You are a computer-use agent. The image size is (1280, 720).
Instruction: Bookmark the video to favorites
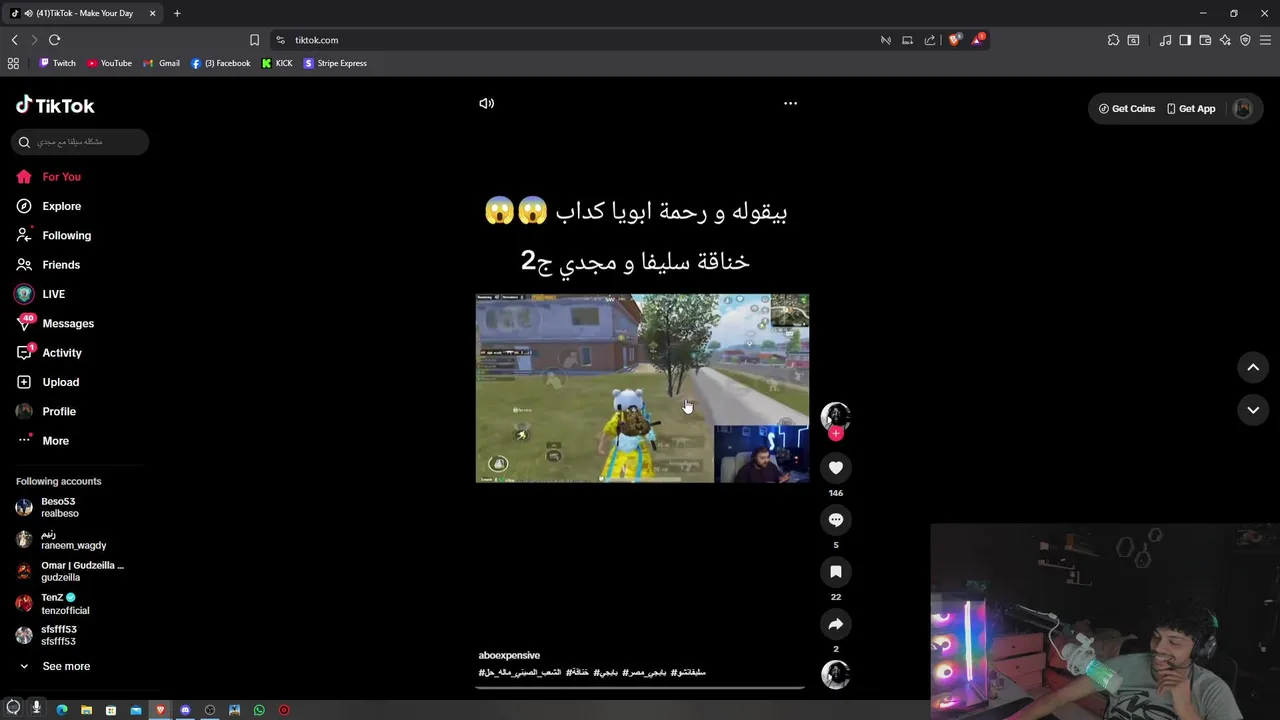[x=836, y=571]
